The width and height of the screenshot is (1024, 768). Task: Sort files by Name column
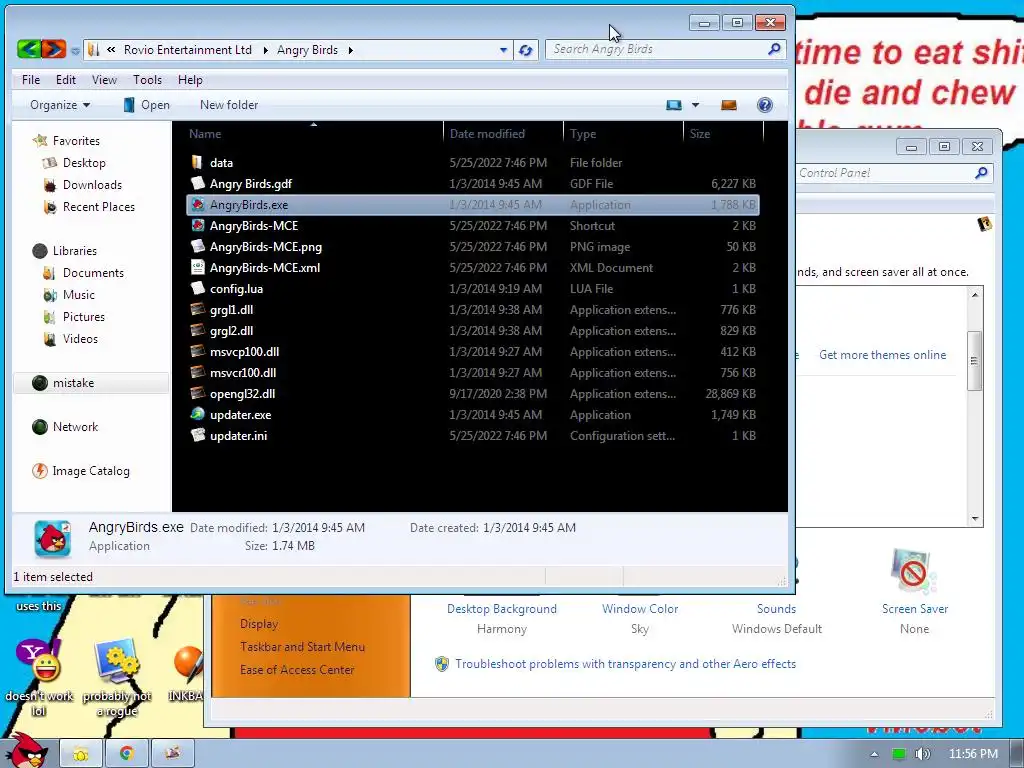point(310,134)
